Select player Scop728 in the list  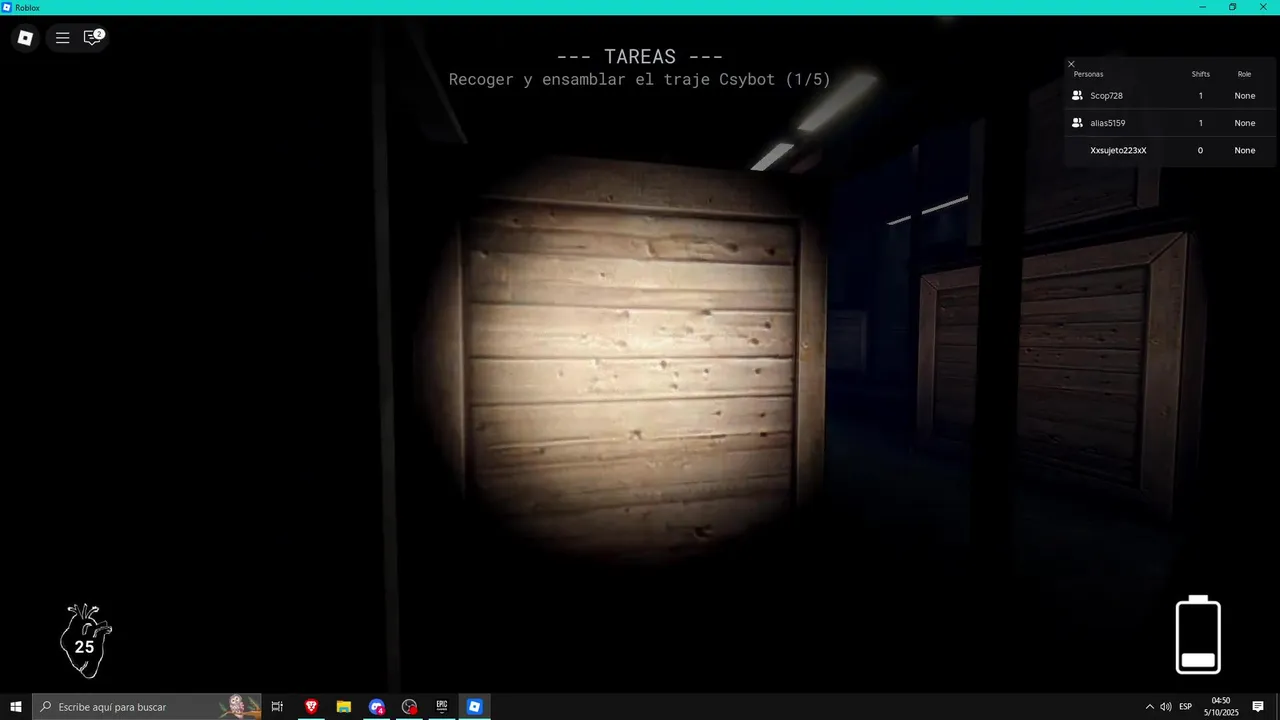(x=1106, y=96)
